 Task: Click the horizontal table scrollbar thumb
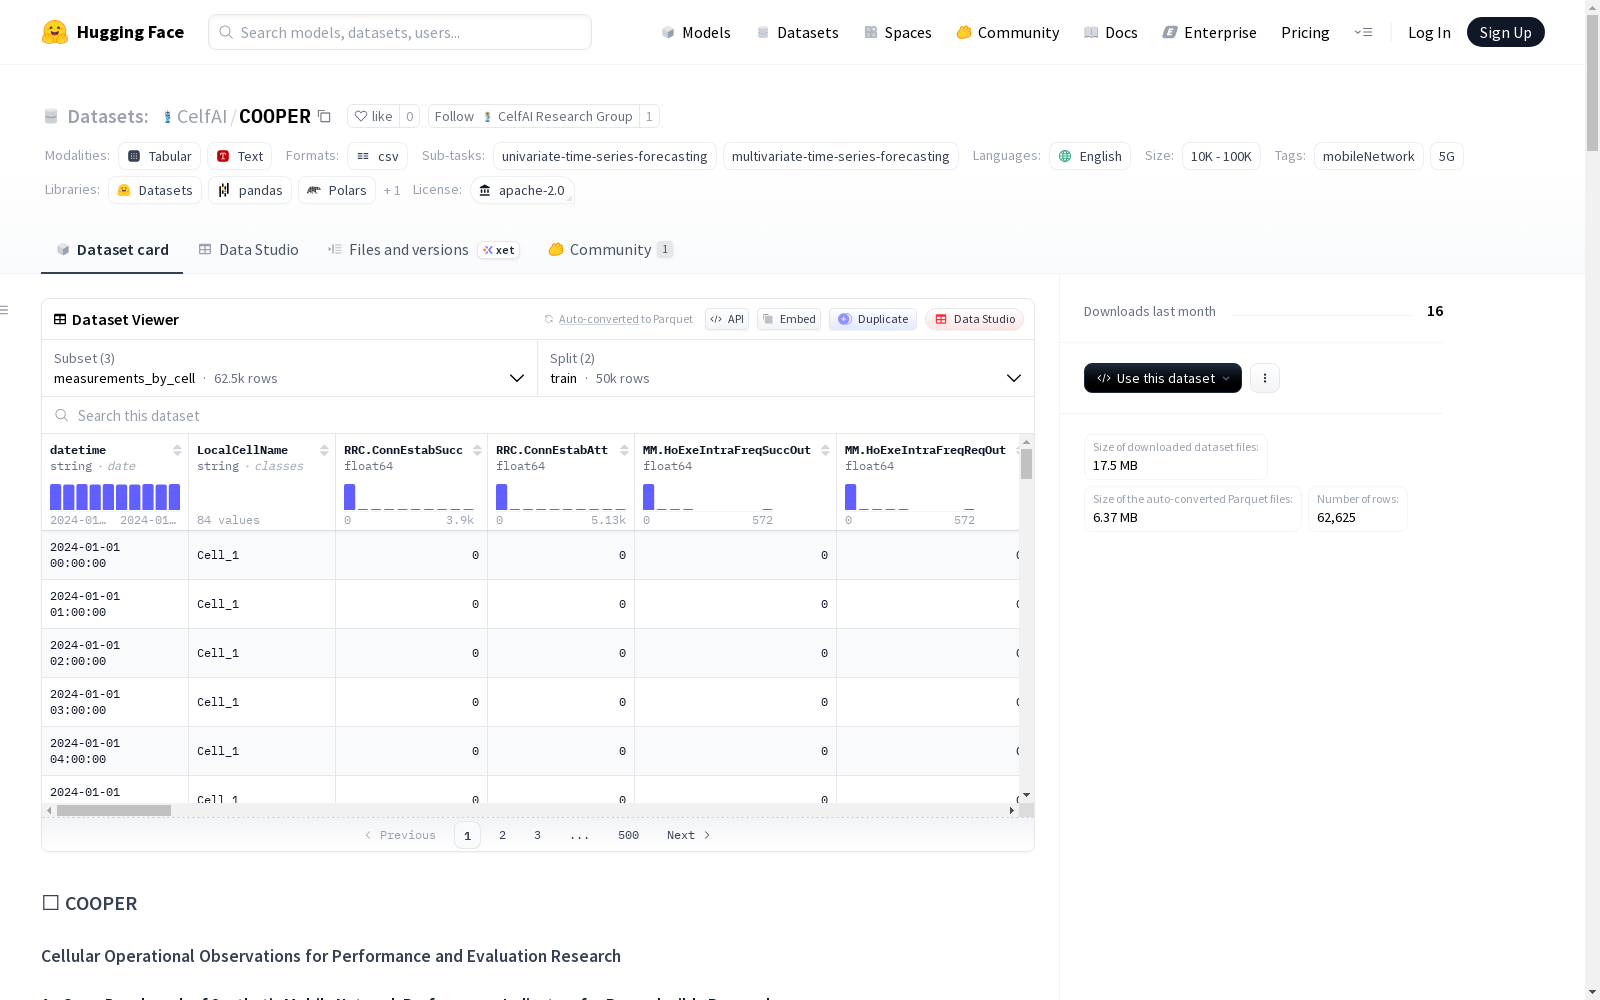tap(113, 810)
